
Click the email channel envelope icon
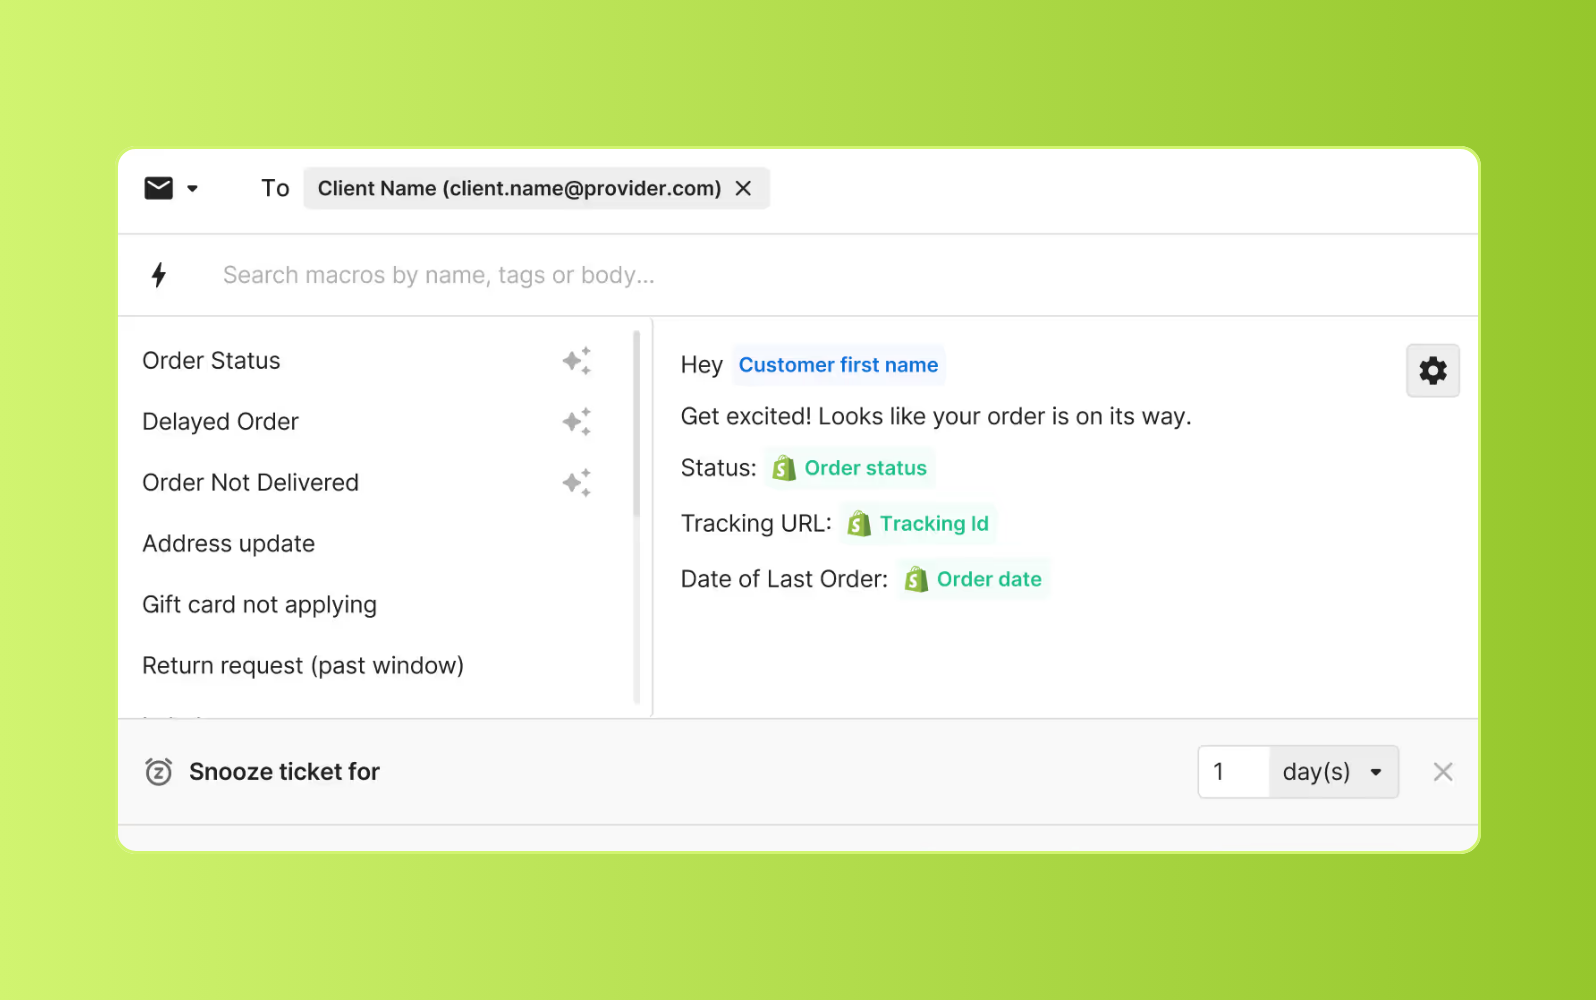tap(158, 188)
